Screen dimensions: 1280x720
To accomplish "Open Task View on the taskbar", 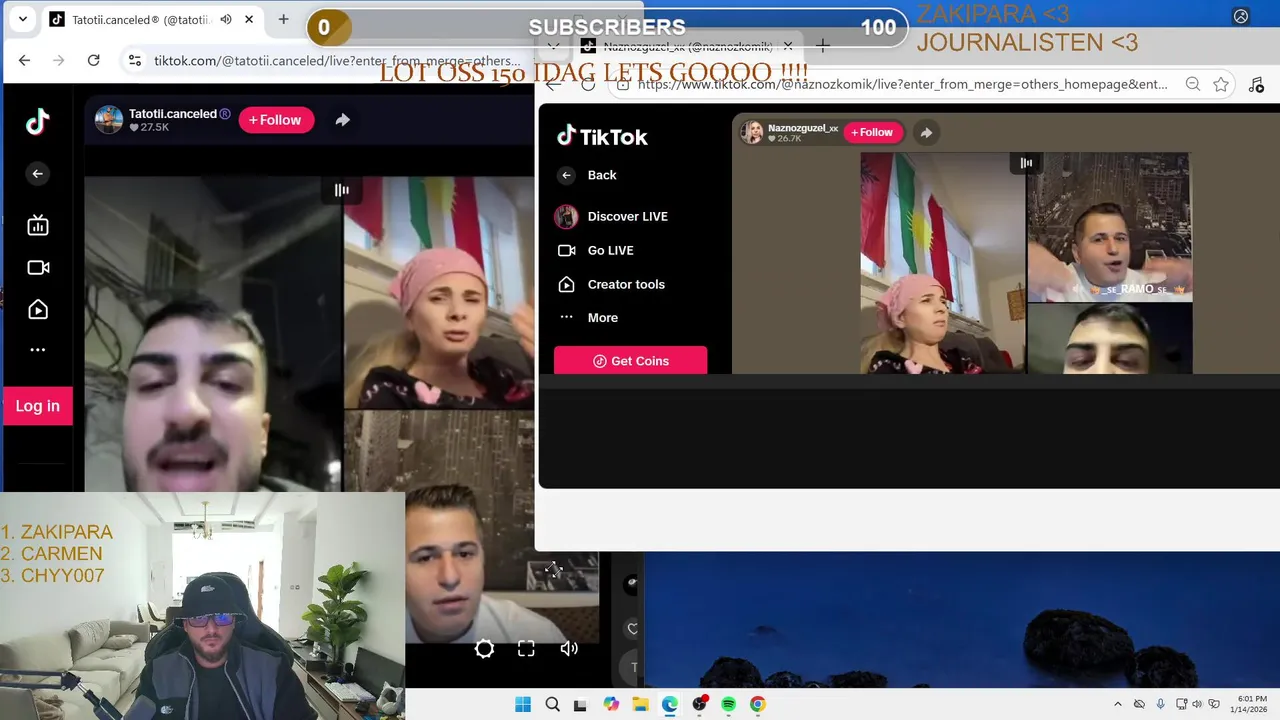I will pos(580,704).
